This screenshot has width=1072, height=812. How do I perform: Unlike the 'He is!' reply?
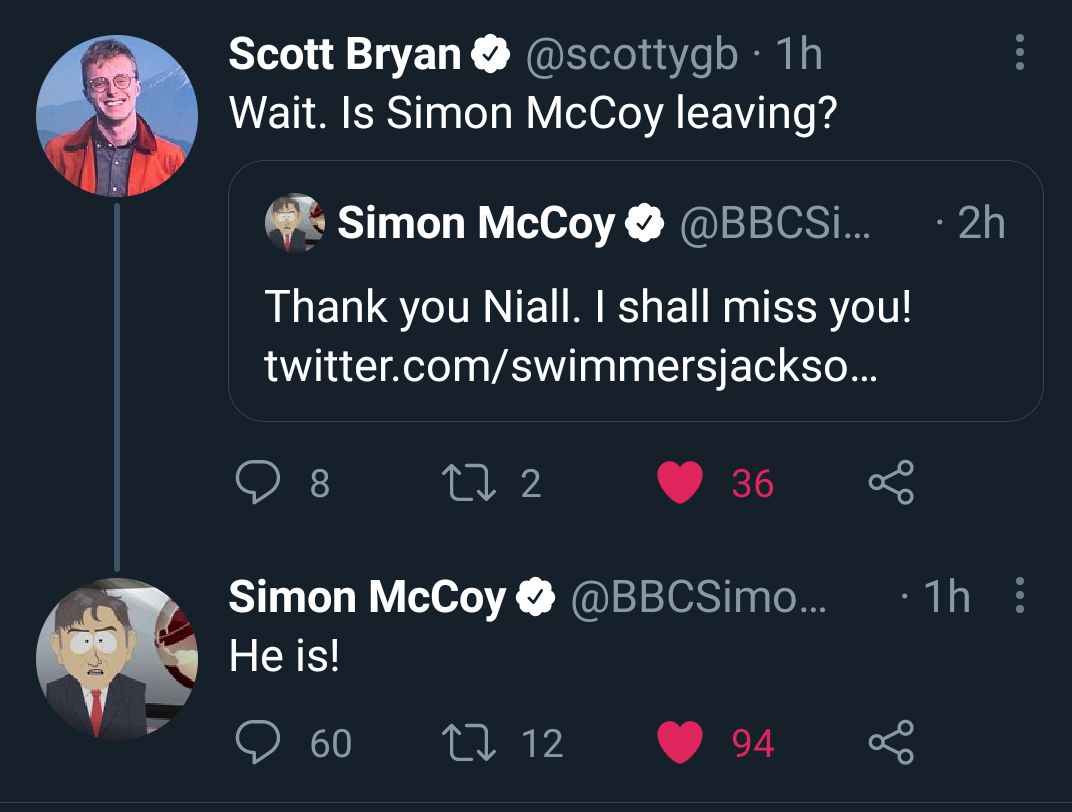coord(680,741)
